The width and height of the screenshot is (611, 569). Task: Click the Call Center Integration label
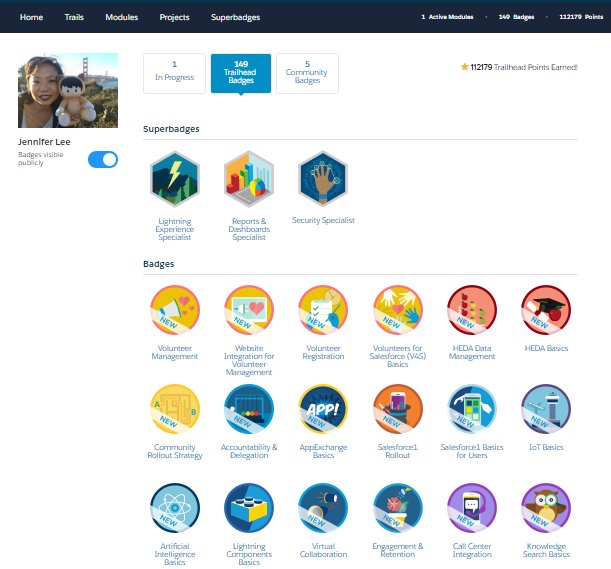click(472, 550)
